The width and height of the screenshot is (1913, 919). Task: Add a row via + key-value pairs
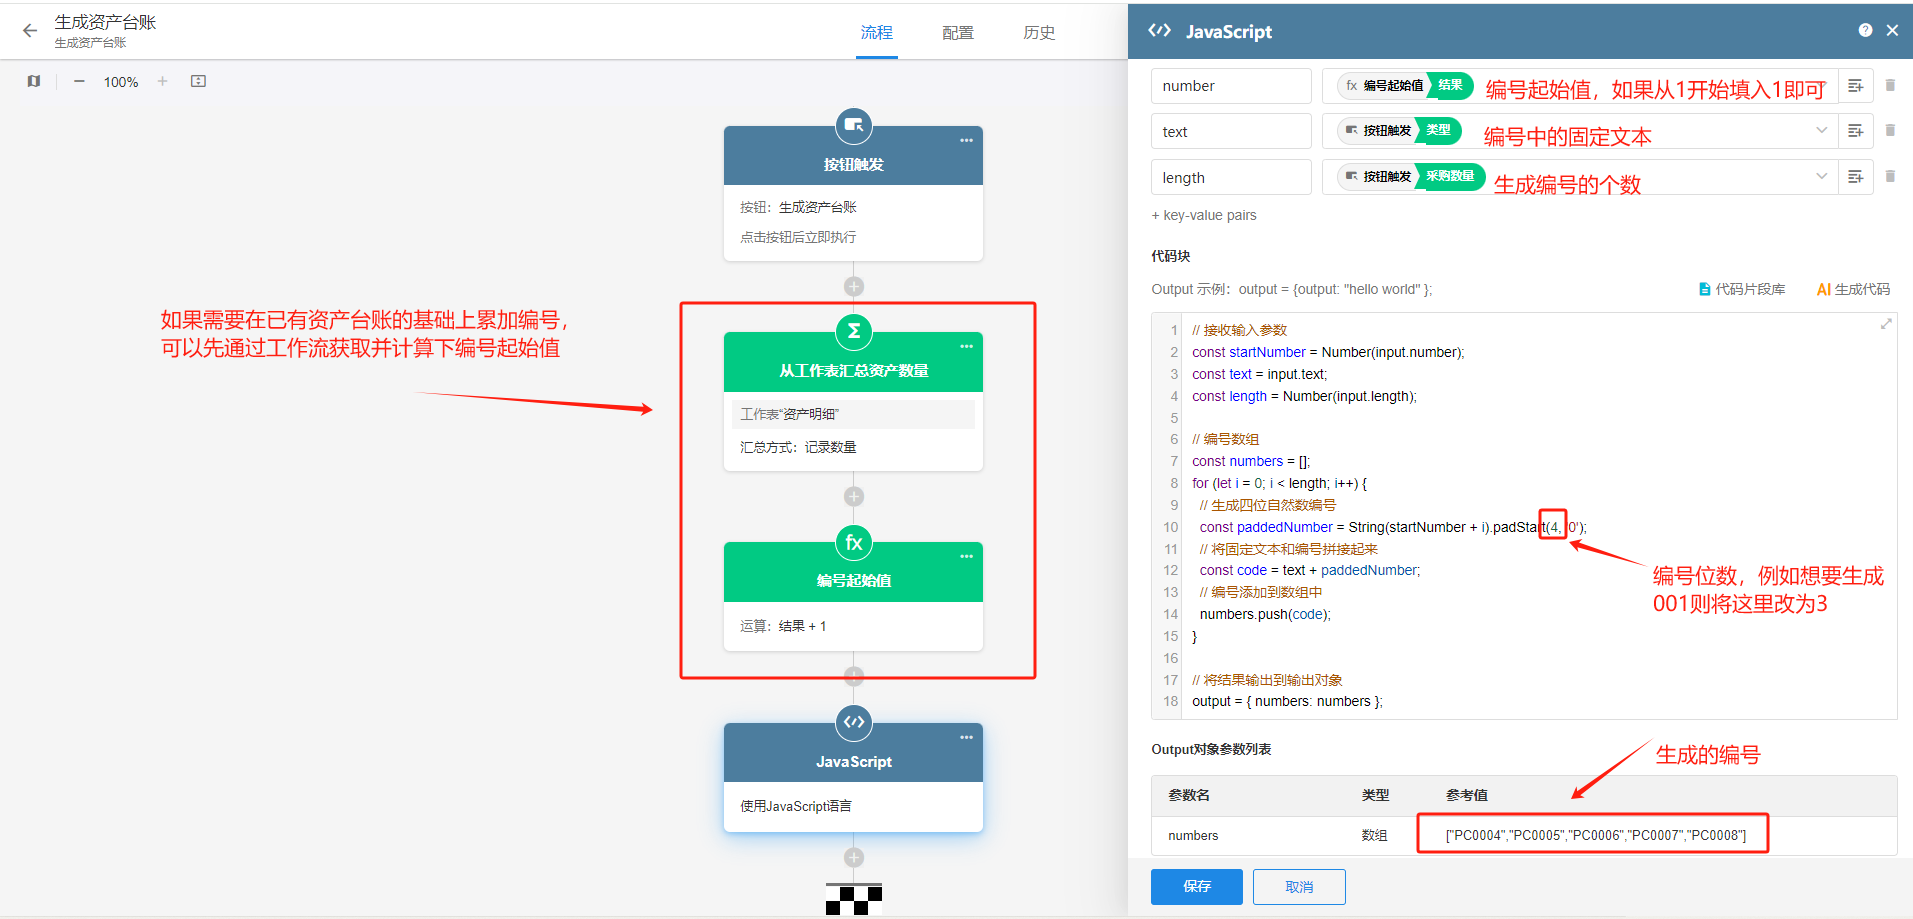click(x=1204, y=215)
